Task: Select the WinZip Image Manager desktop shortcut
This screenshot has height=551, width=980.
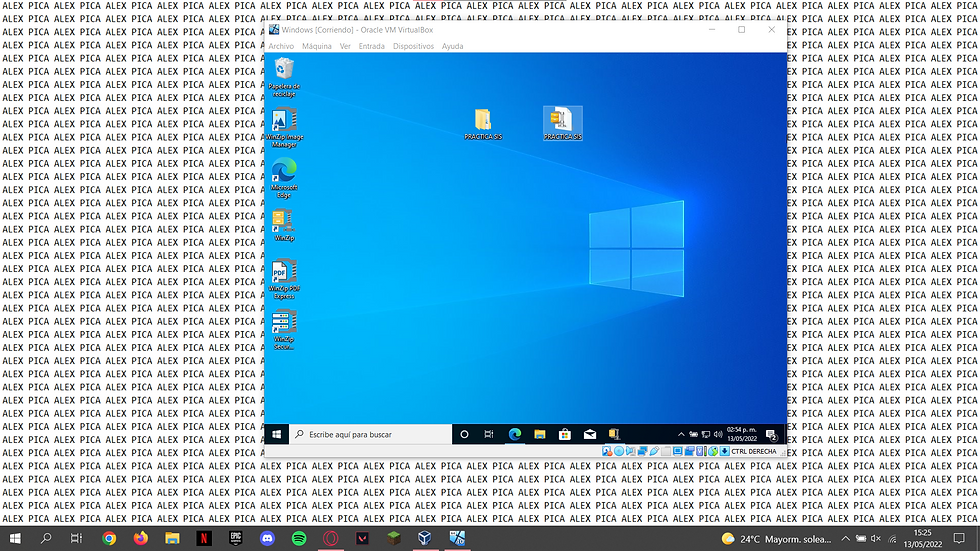Action: (284, 127)
